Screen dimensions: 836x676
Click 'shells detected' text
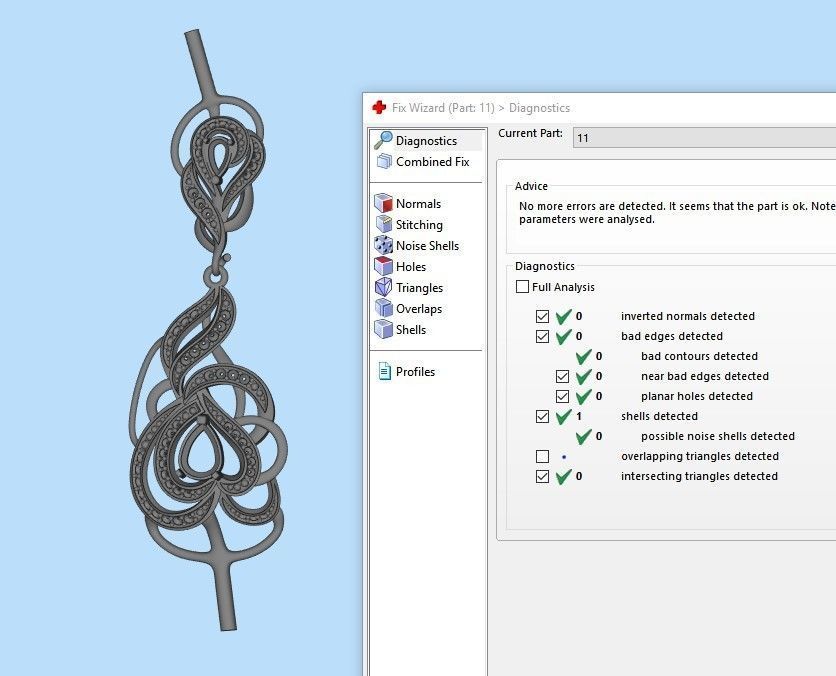[659, 416]
